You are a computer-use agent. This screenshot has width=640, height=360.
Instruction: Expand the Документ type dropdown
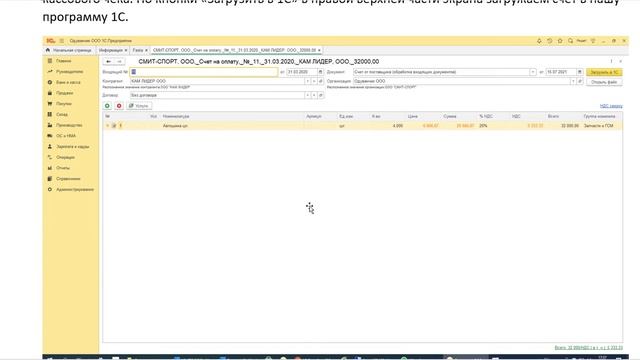pos(533,72)
